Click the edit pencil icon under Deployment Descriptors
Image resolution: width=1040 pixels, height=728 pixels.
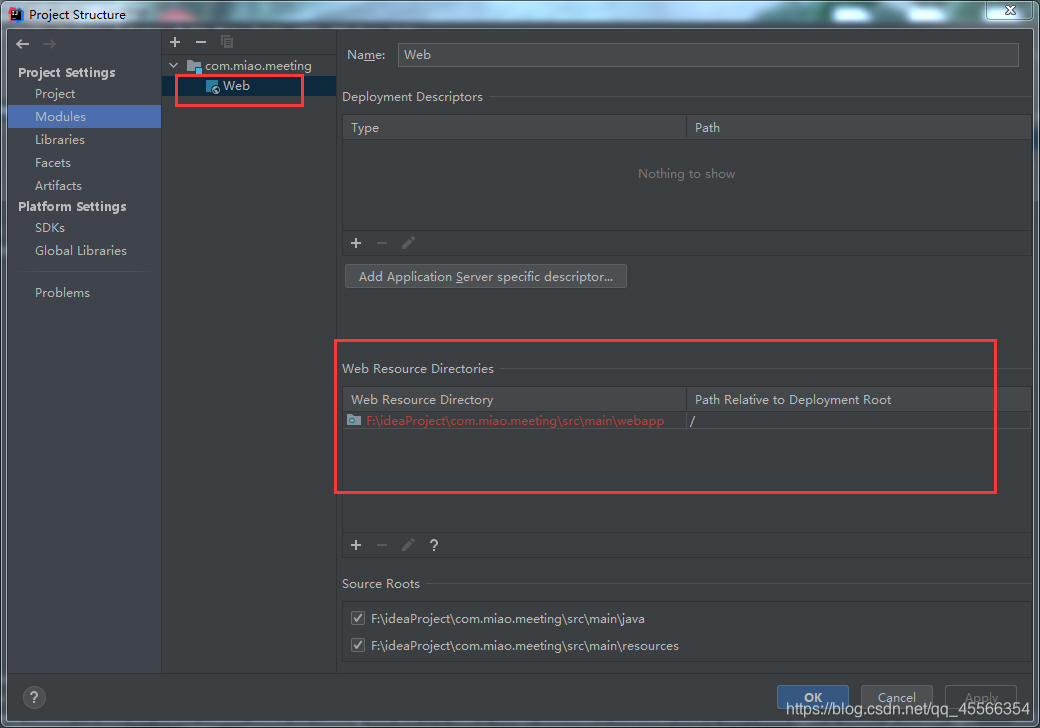(408, 243)
